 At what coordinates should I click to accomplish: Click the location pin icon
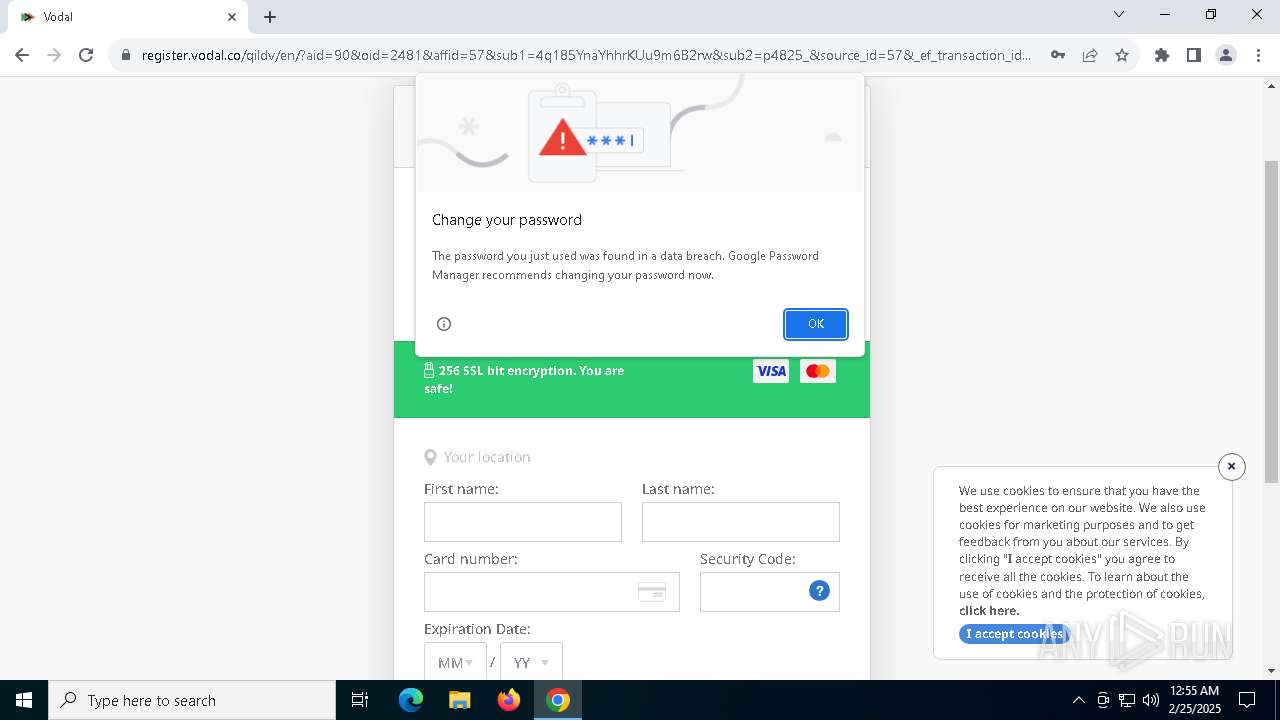point(430,457)
